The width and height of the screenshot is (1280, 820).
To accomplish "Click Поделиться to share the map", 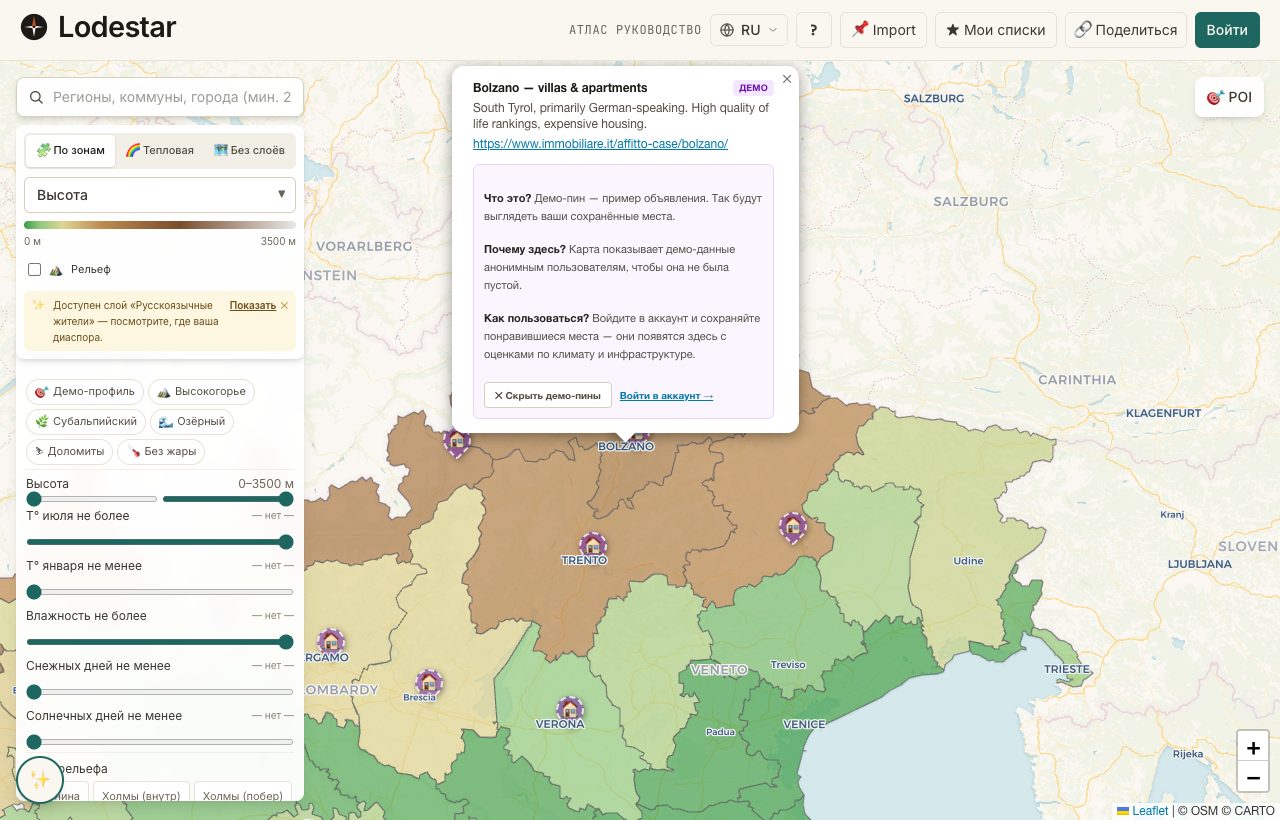I will (x=1126, y=30).
